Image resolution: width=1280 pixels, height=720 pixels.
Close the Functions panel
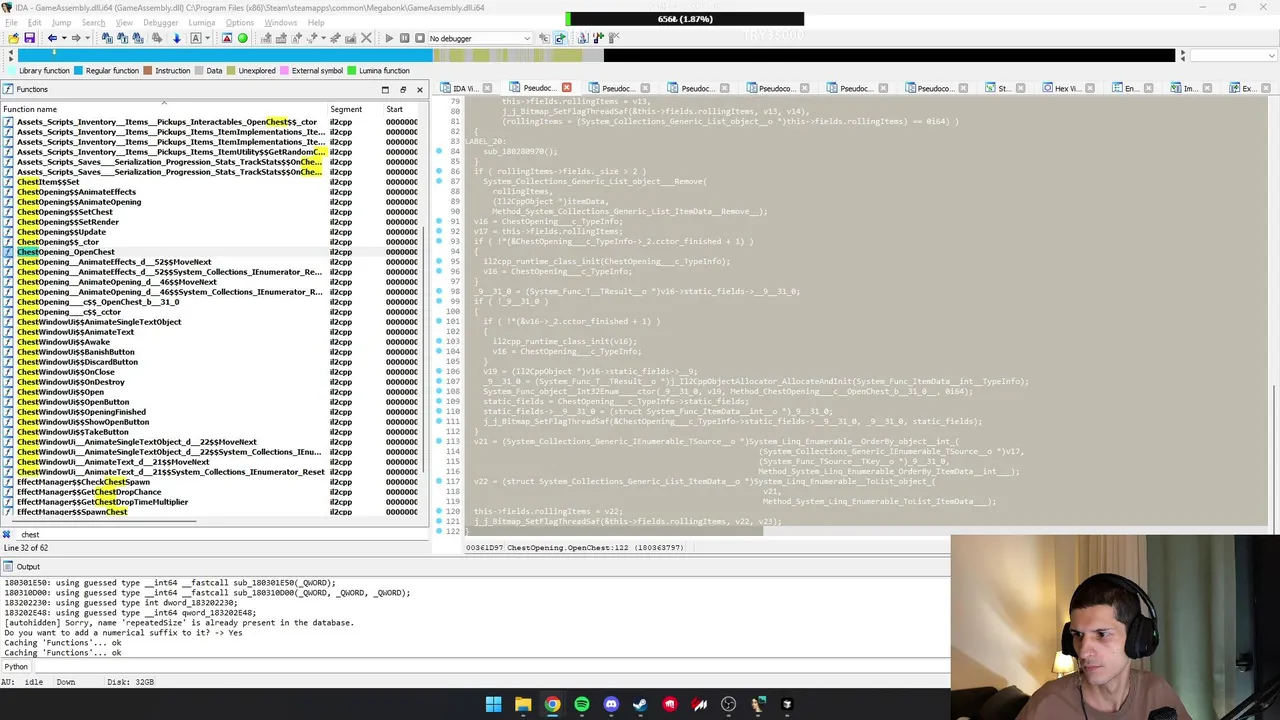[420, 89]
